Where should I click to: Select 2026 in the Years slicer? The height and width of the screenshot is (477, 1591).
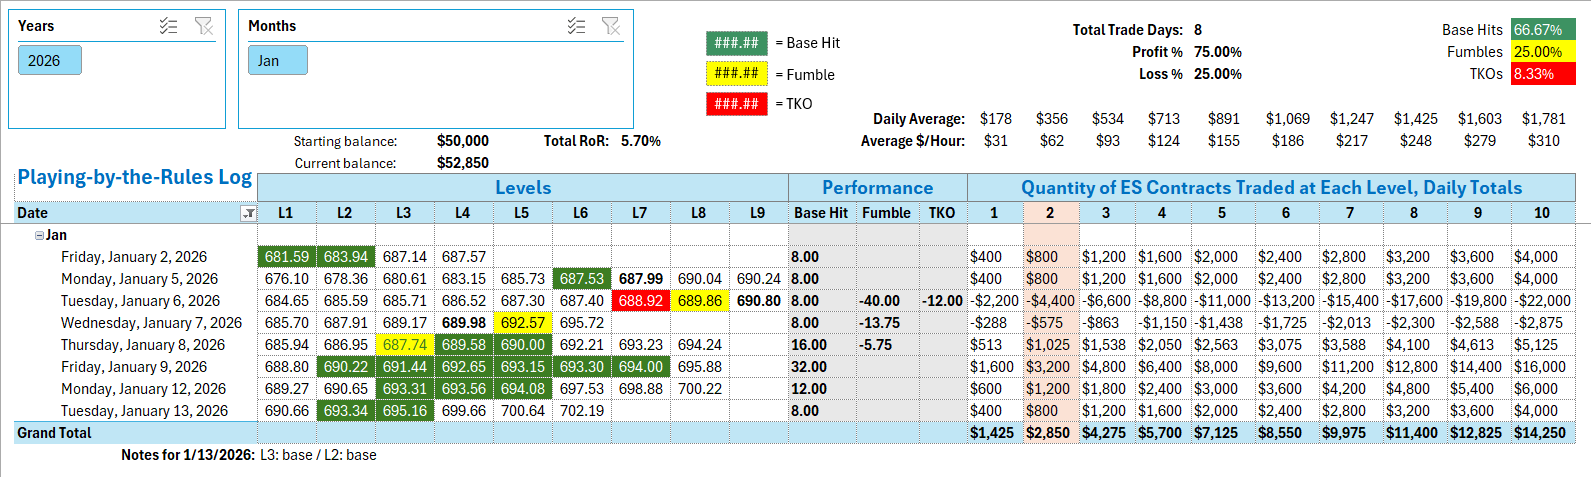[50, 60]
